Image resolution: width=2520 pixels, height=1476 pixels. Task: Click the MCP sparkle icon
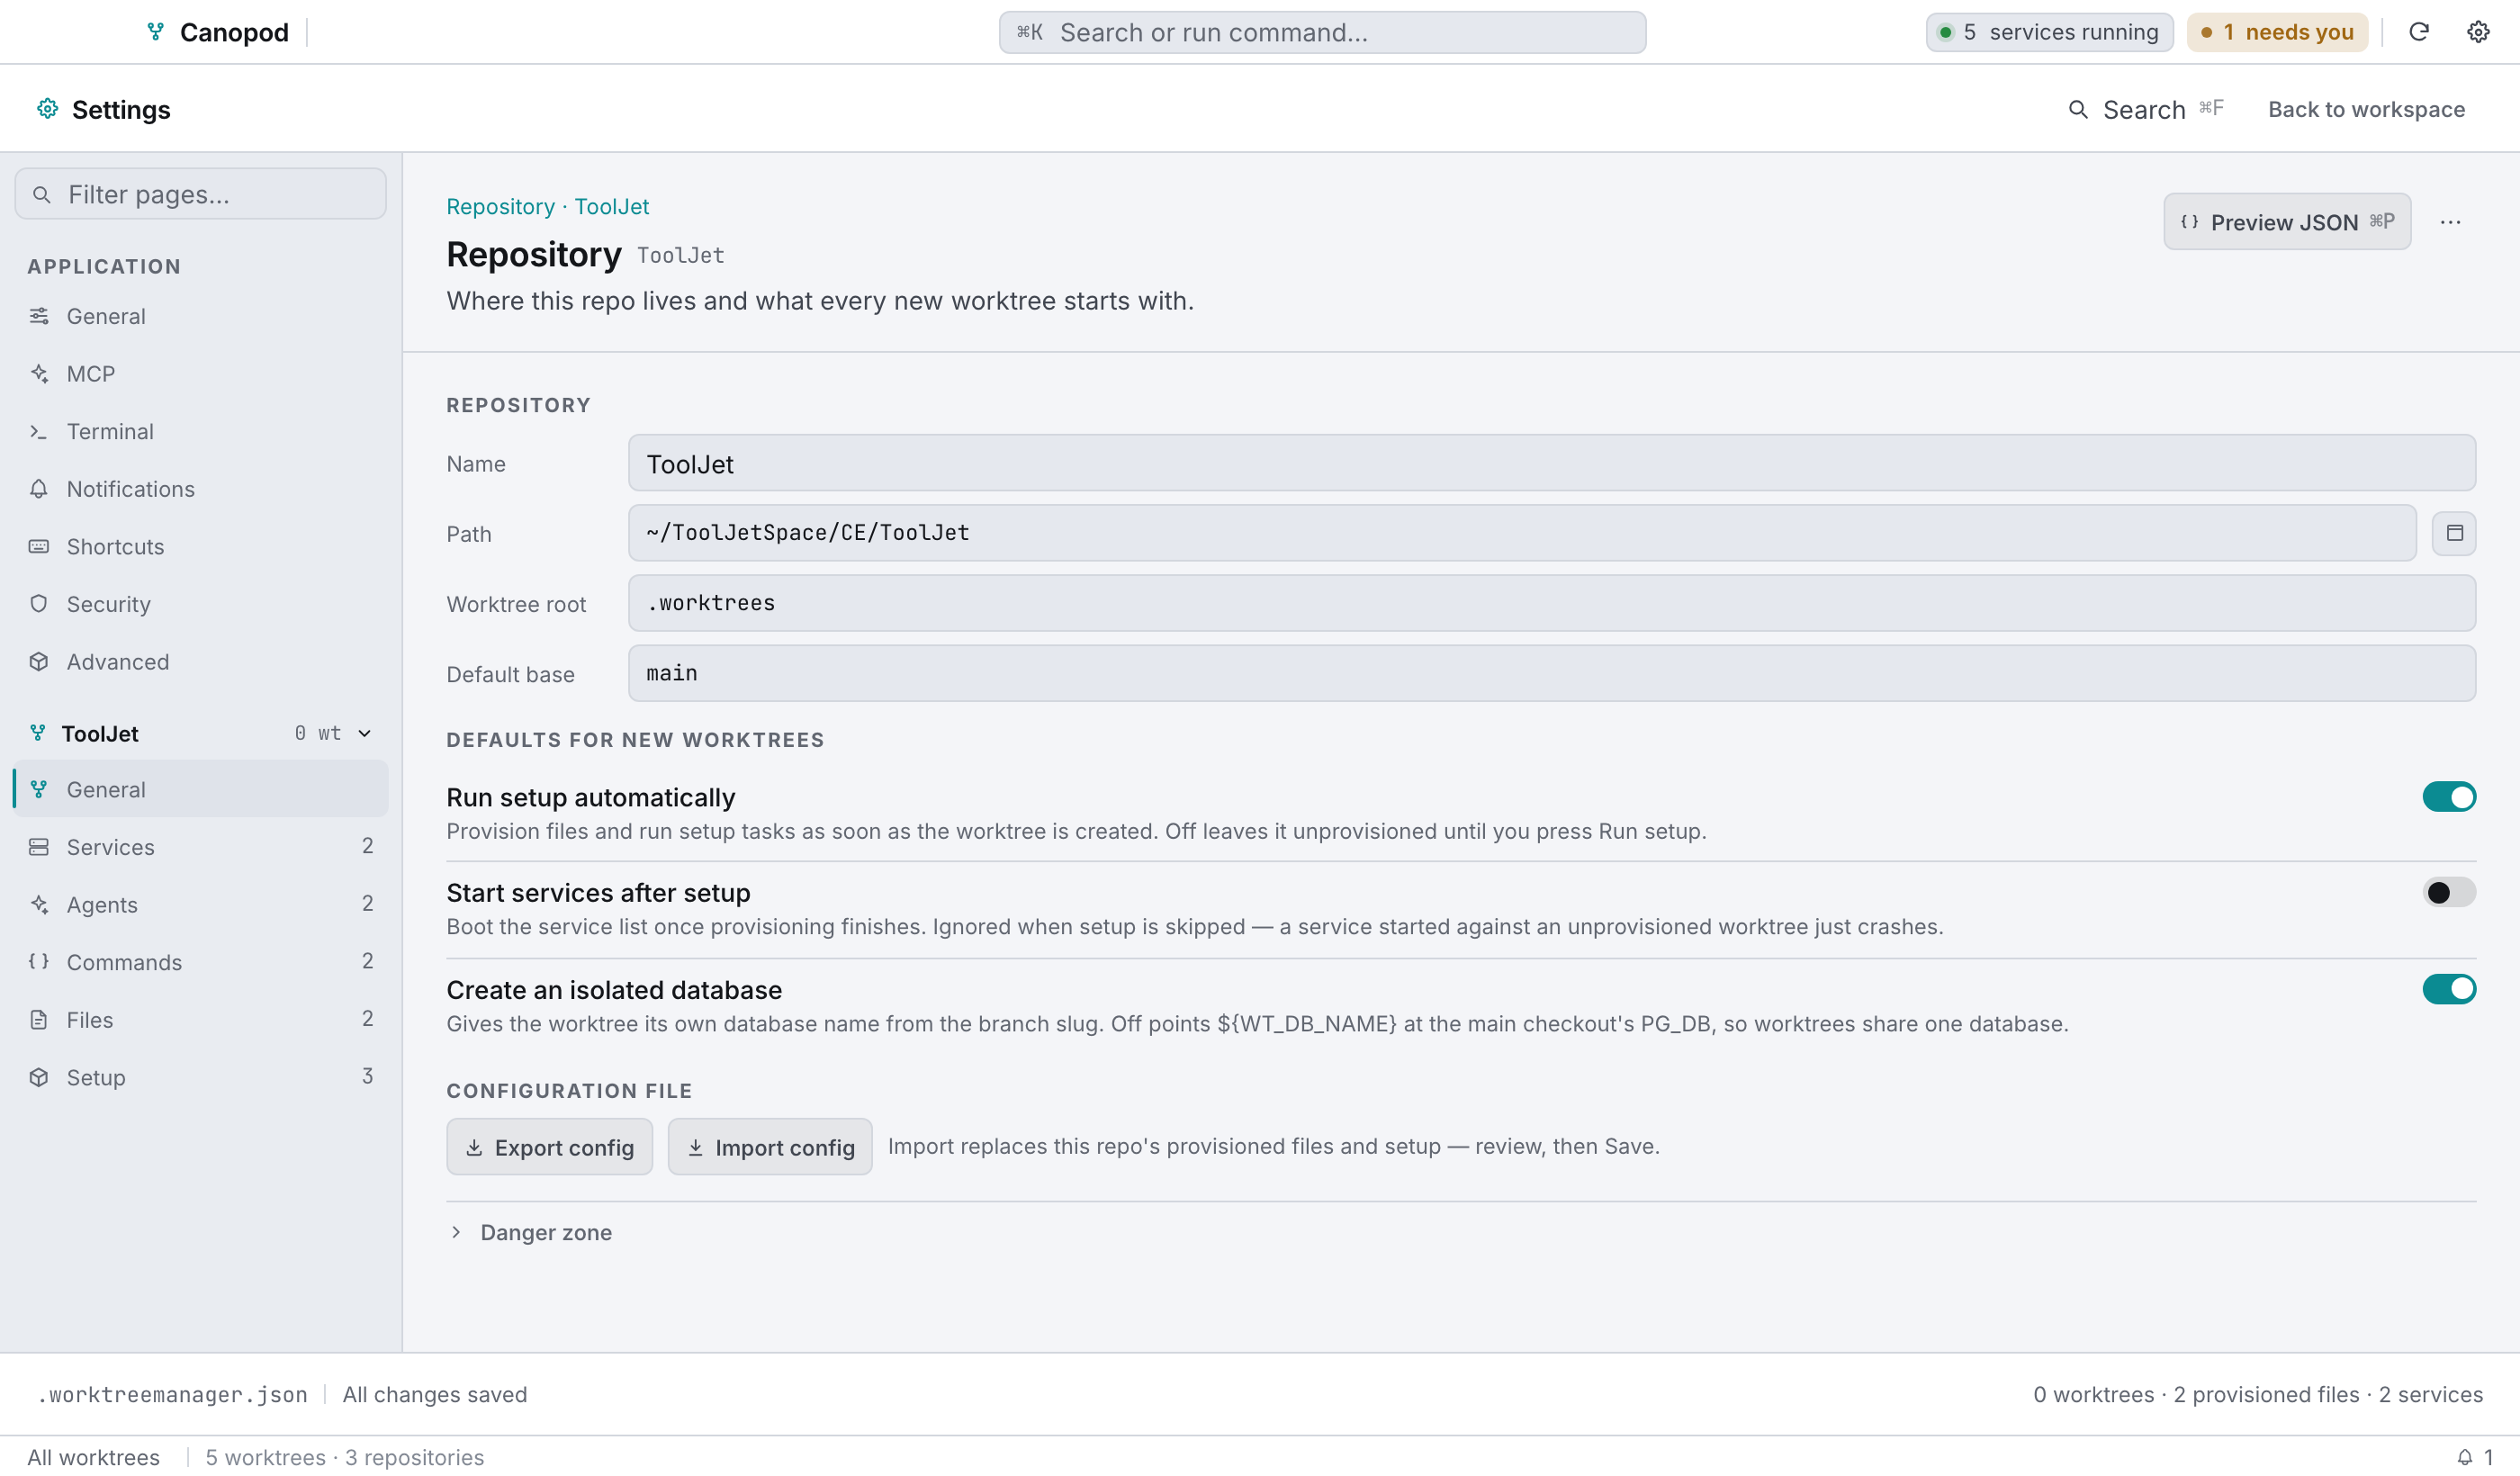click(x=39, y=373)
